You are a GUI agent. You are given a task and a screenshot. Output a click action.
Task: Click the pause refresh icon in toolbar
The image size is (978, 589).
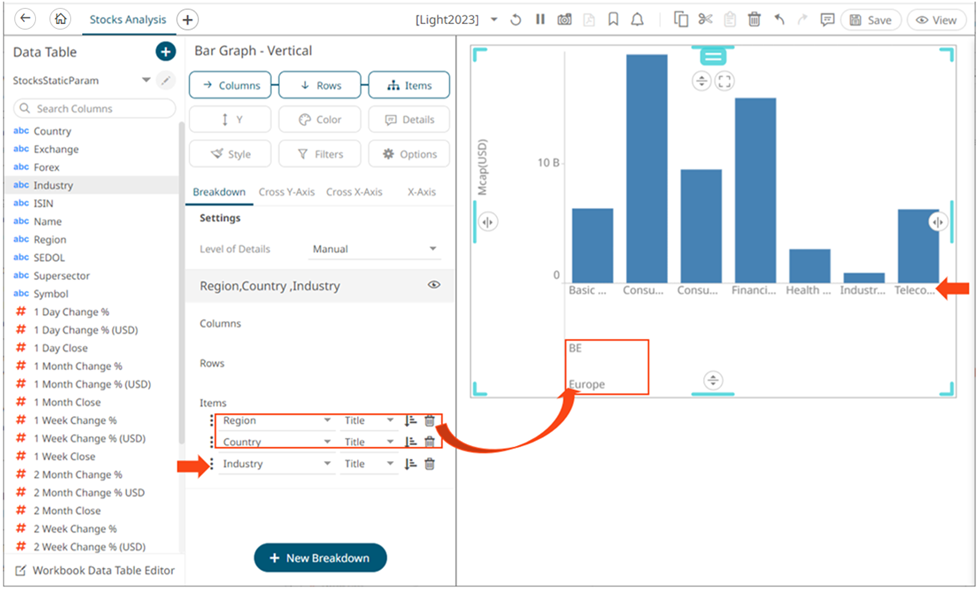pyautogui.click(x=540, y=20)
